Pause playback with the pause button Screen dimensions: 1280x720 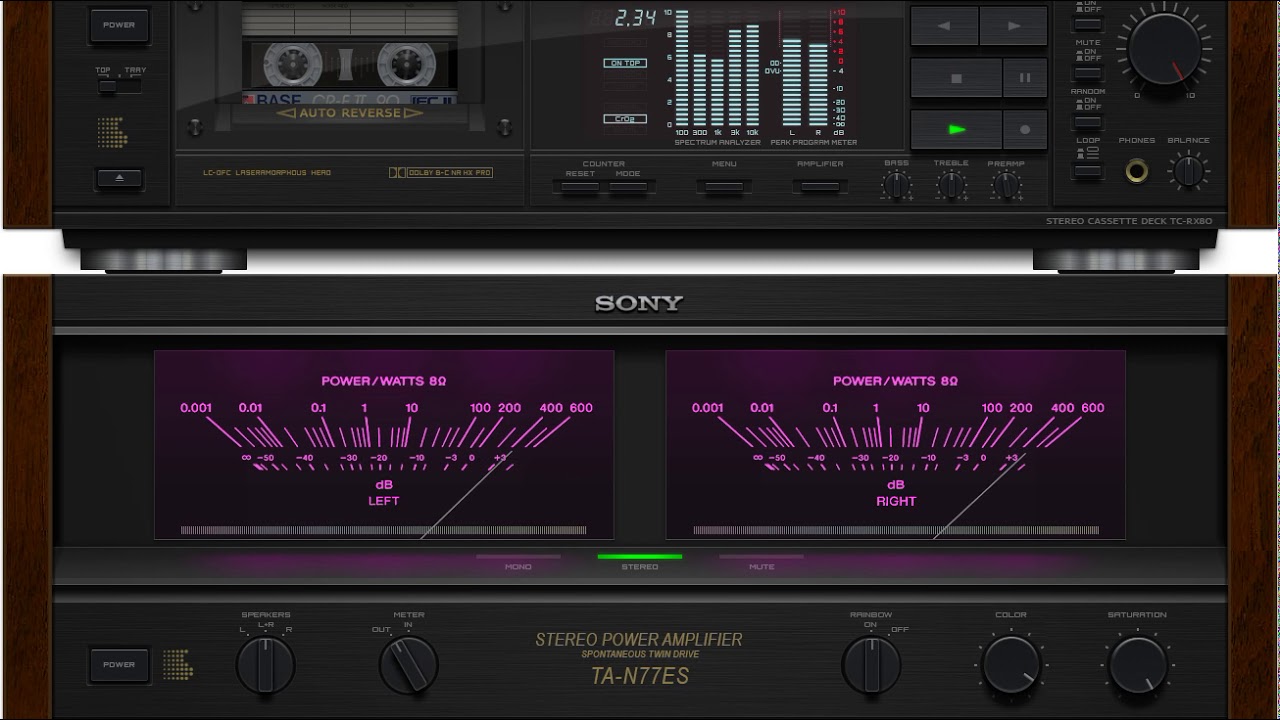pos(1024,78)
